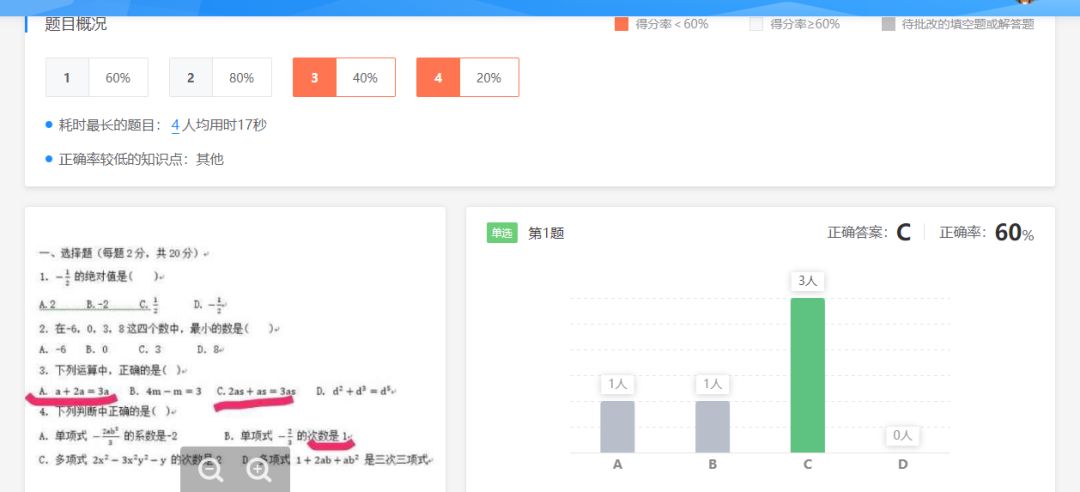Click the green bar for option C
This screenshot has height=492, width=1080.
[x=807, y=375]
